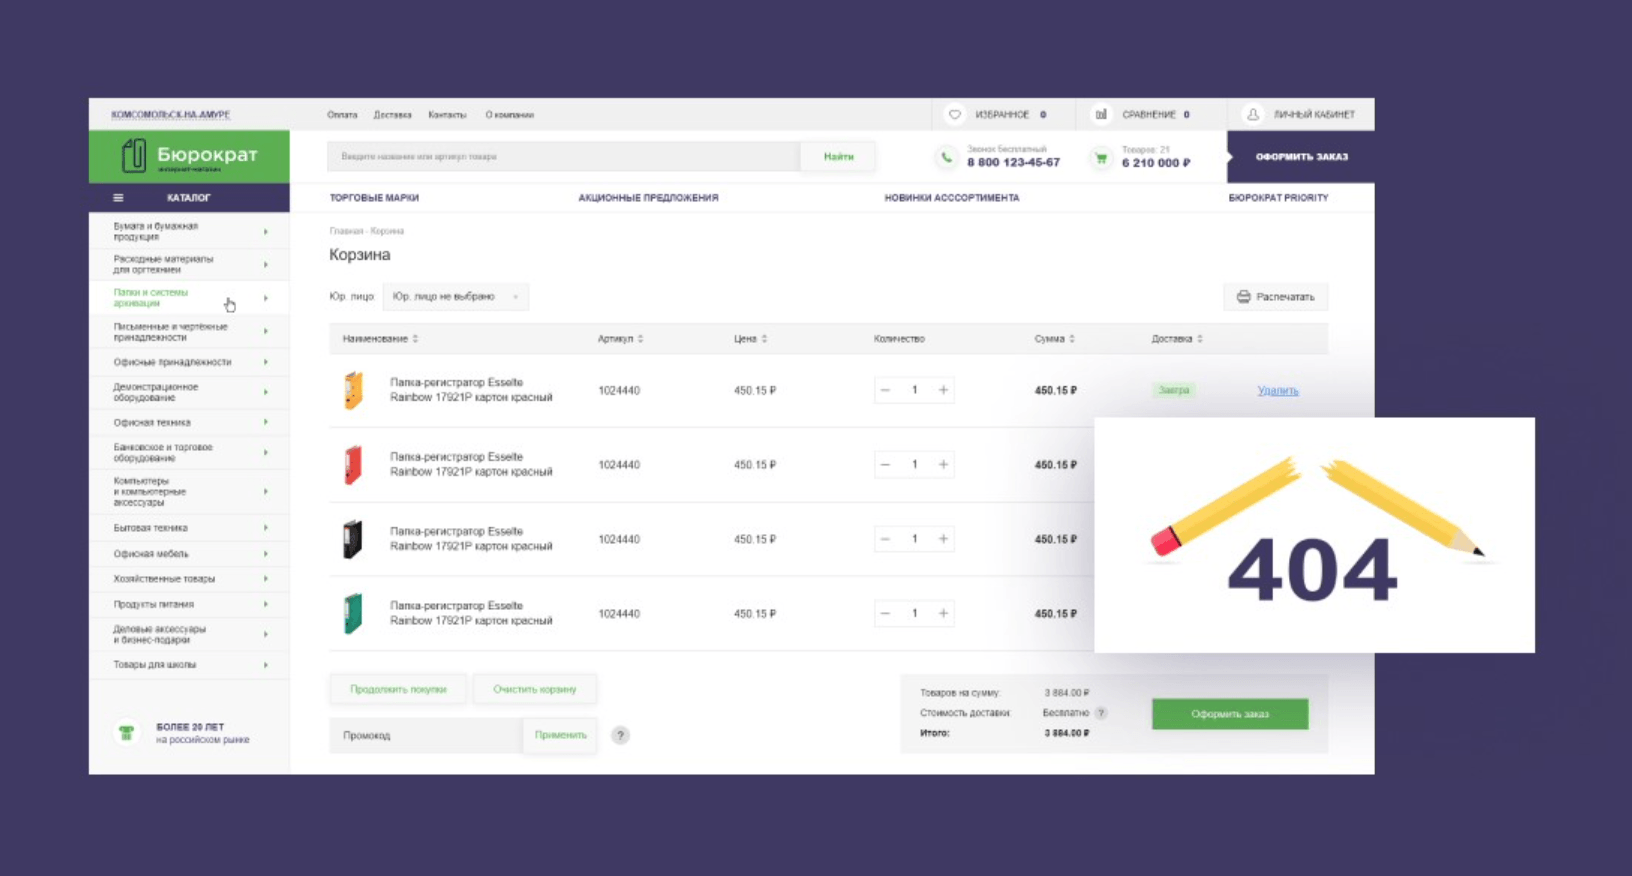Viewport: 1632px width, 876px height.
Task: Open favorites via the heart icon
Action: pyautogui.click(x=955, y=114)
